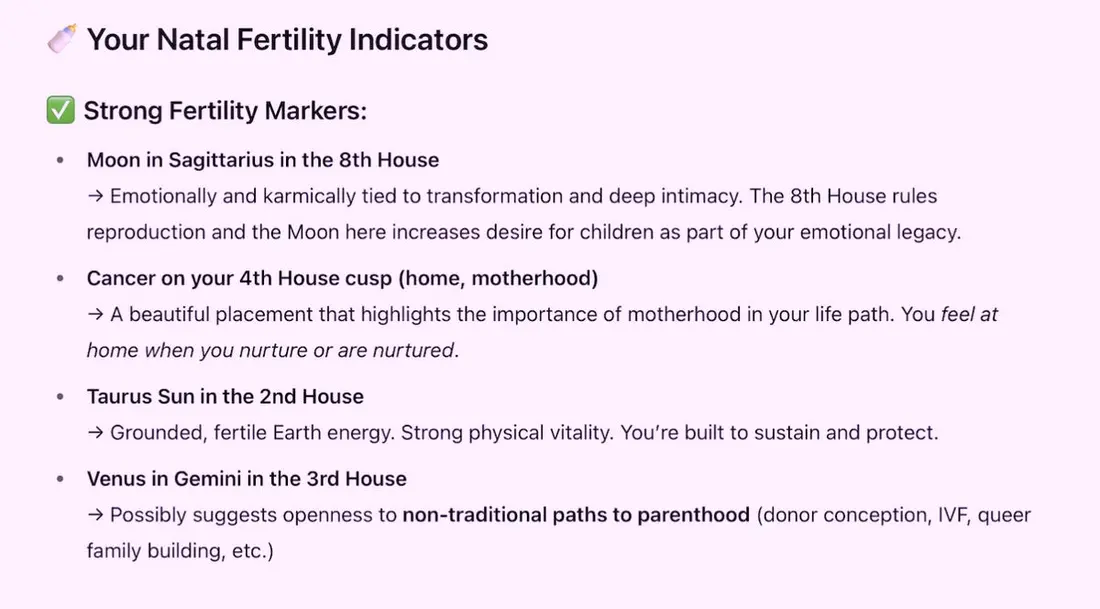Click arrow before 'Emotionally and karmically tied'
The height and width of the screenshot is (609, 1100).
point(96,196)
